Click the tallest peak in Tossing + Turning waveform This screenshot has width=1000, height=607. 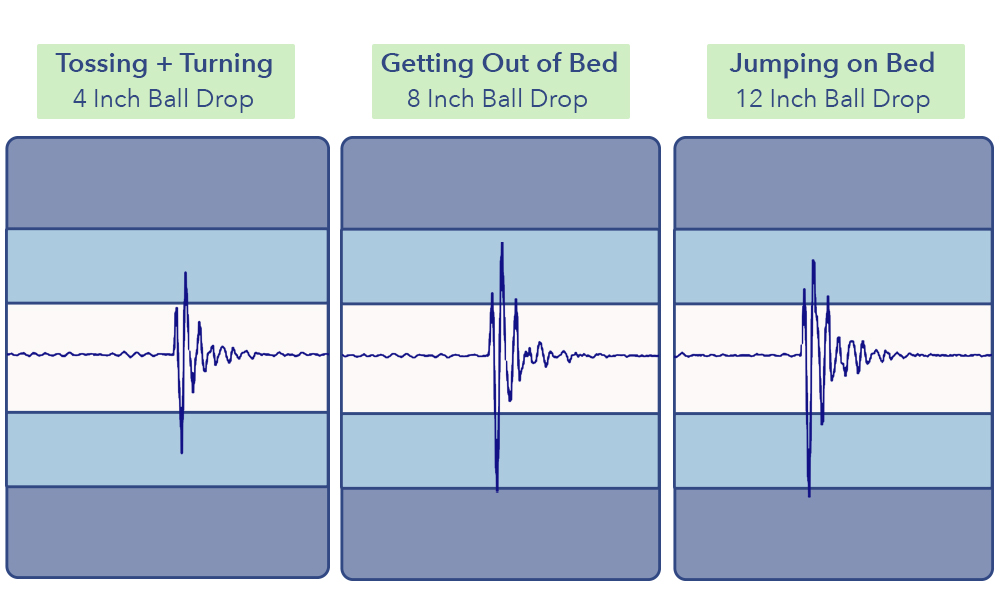186,275
